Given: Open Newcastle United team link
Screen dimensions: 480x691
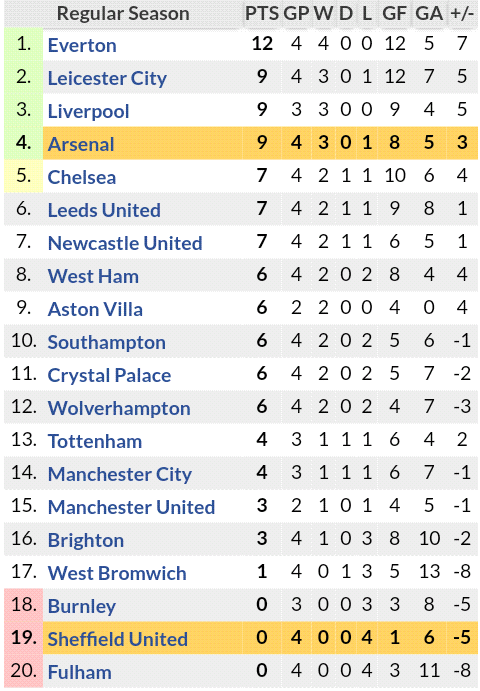Looking at the screenshot, I should click(125, 243).
